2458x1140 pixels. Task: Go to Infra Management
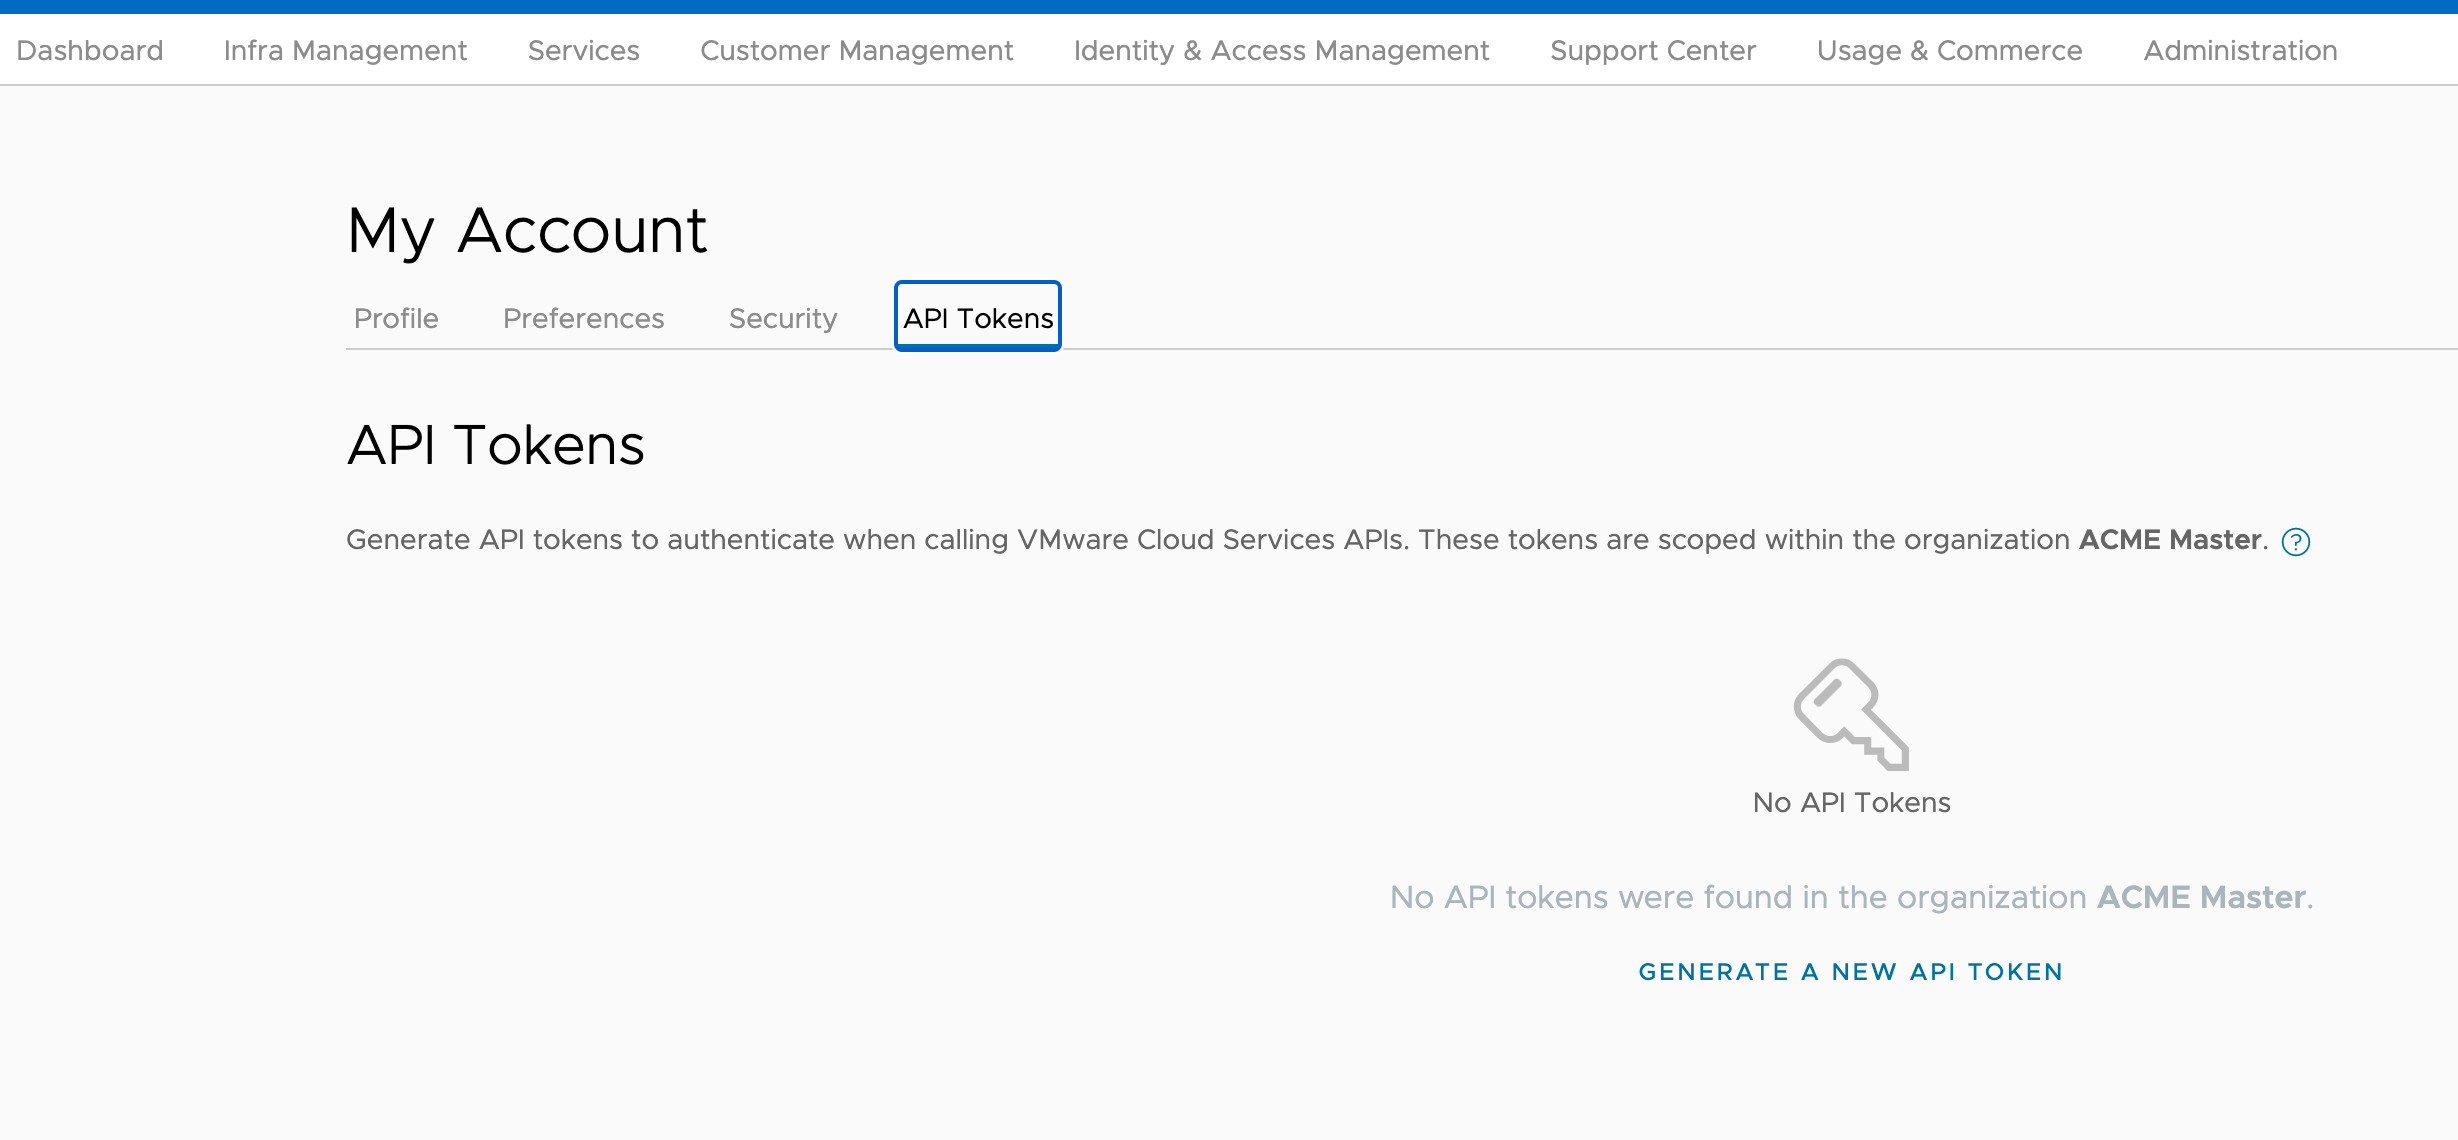[x=345, y=50]
